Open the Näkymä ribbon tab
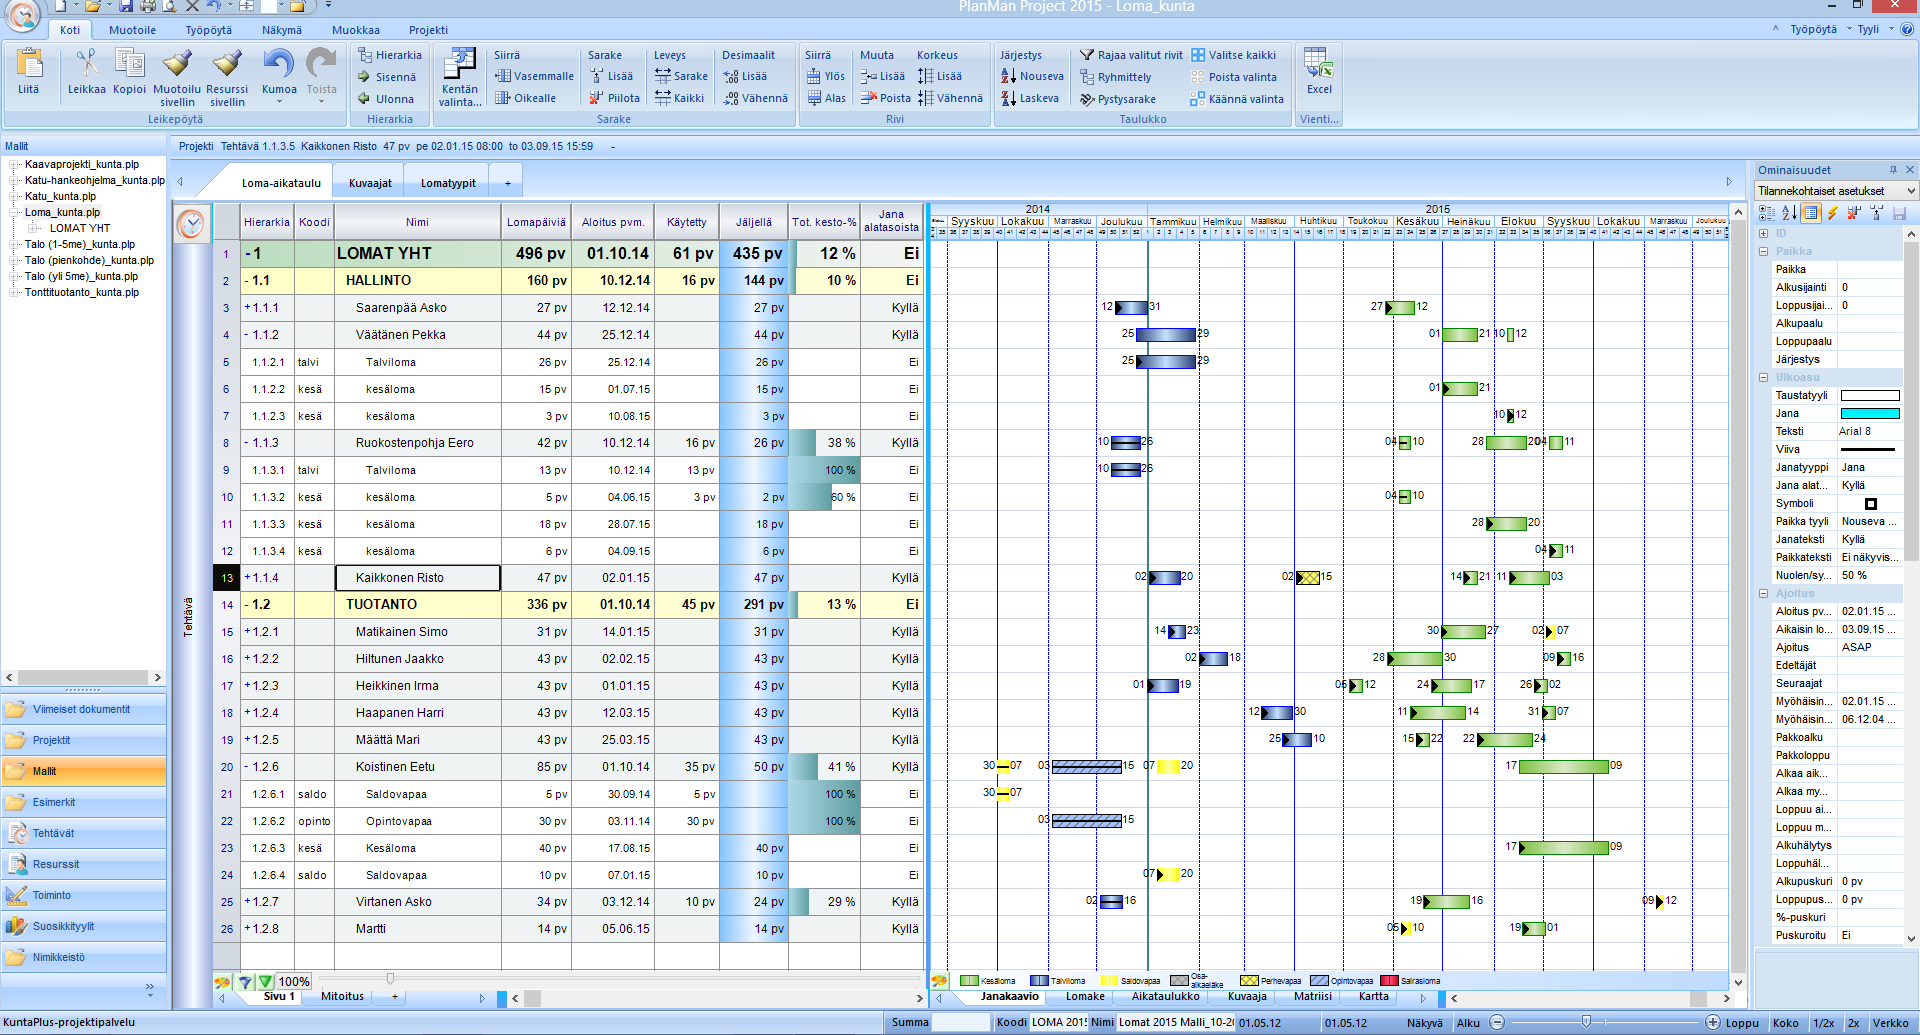Screen dimensions: 1920x1035 282,30
